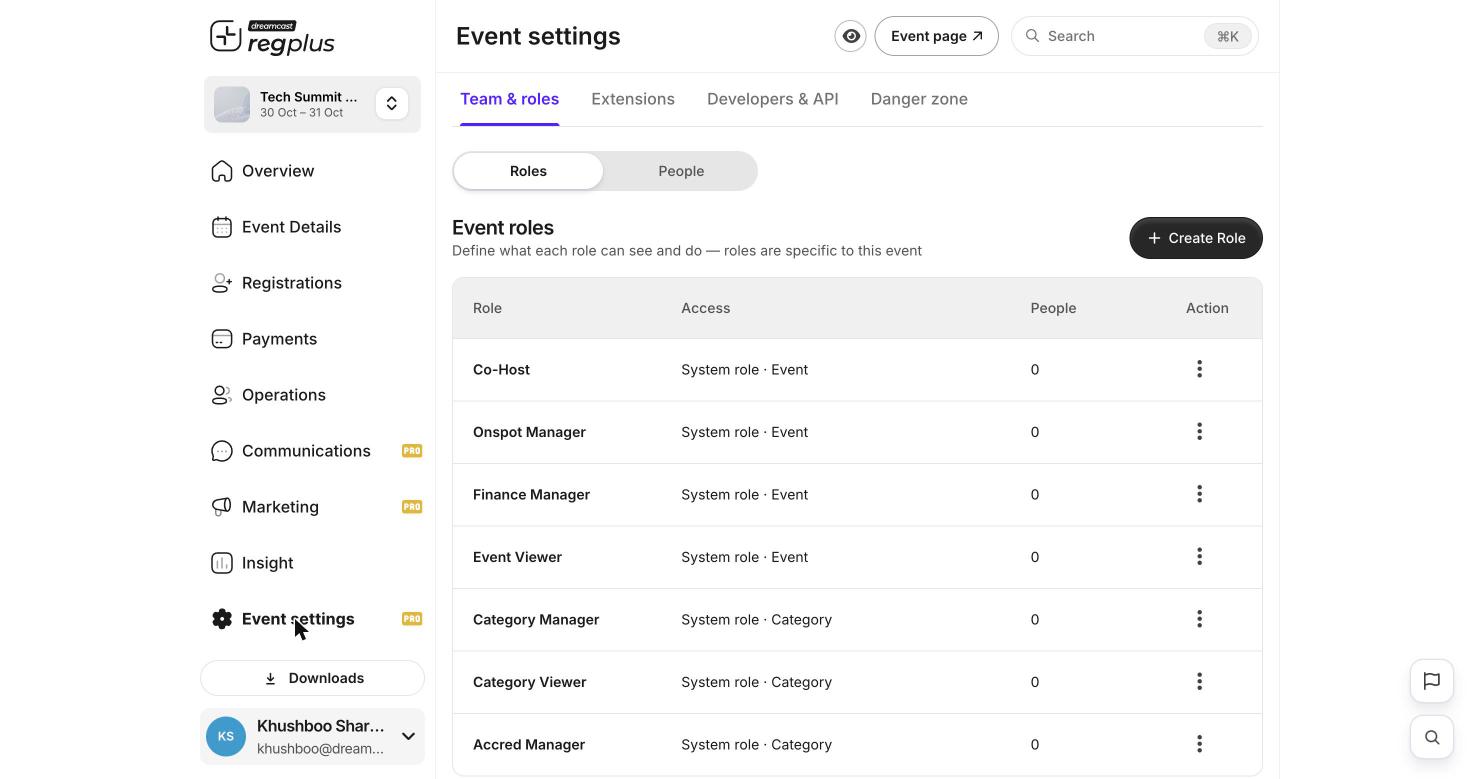Click the Operations people icon

222,395
